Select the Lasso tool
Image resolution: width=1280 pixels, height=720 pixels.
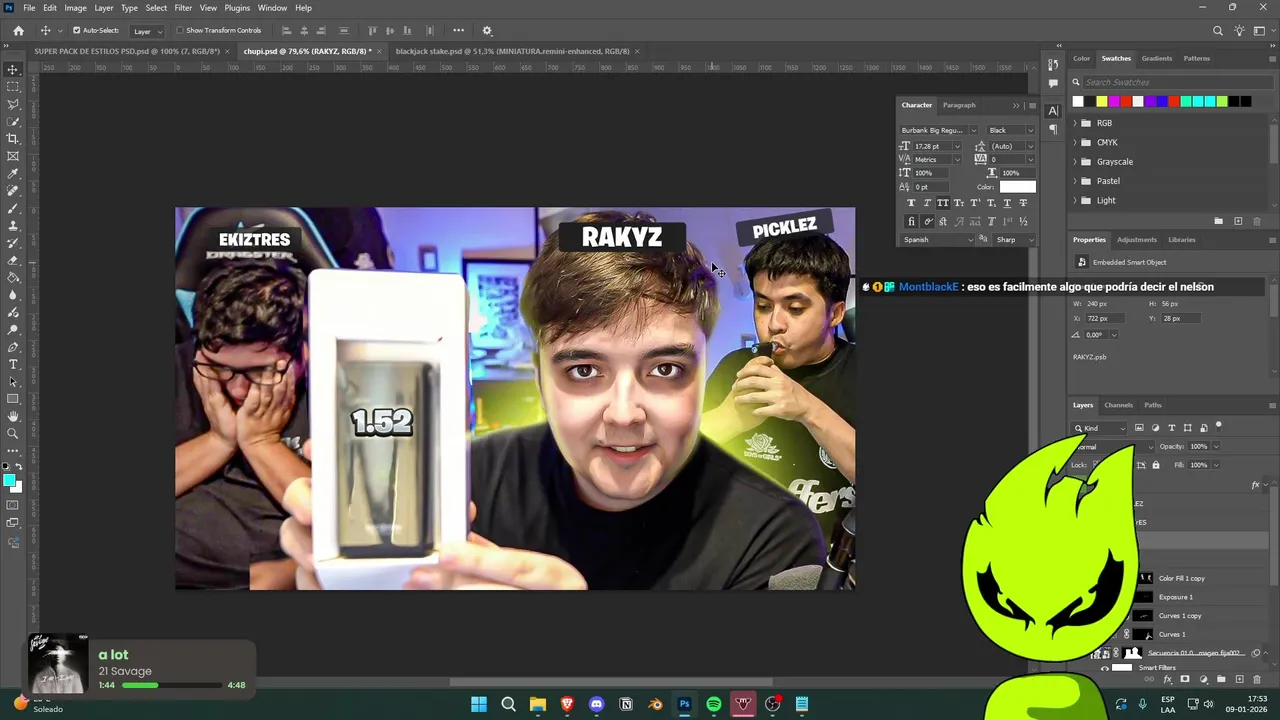(x=13, y=104)
